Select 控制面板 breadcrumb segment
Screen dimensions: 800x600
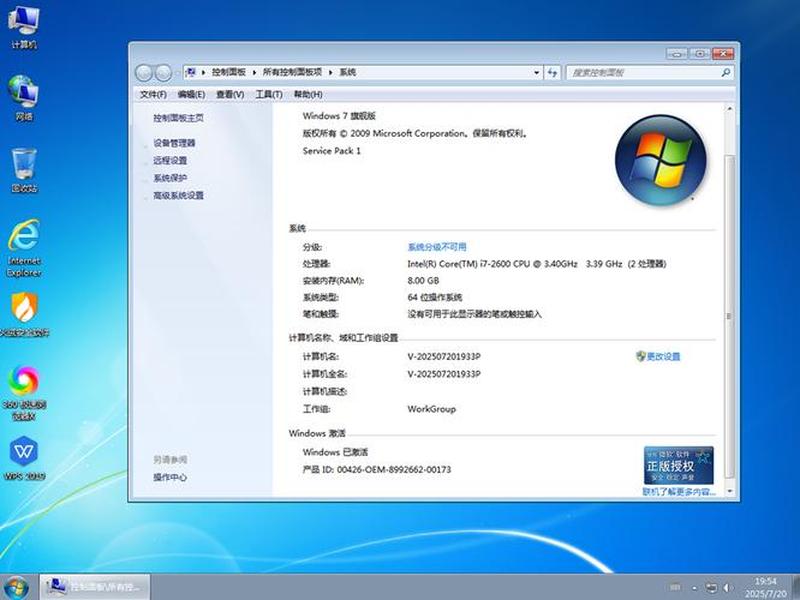(229, 72)
